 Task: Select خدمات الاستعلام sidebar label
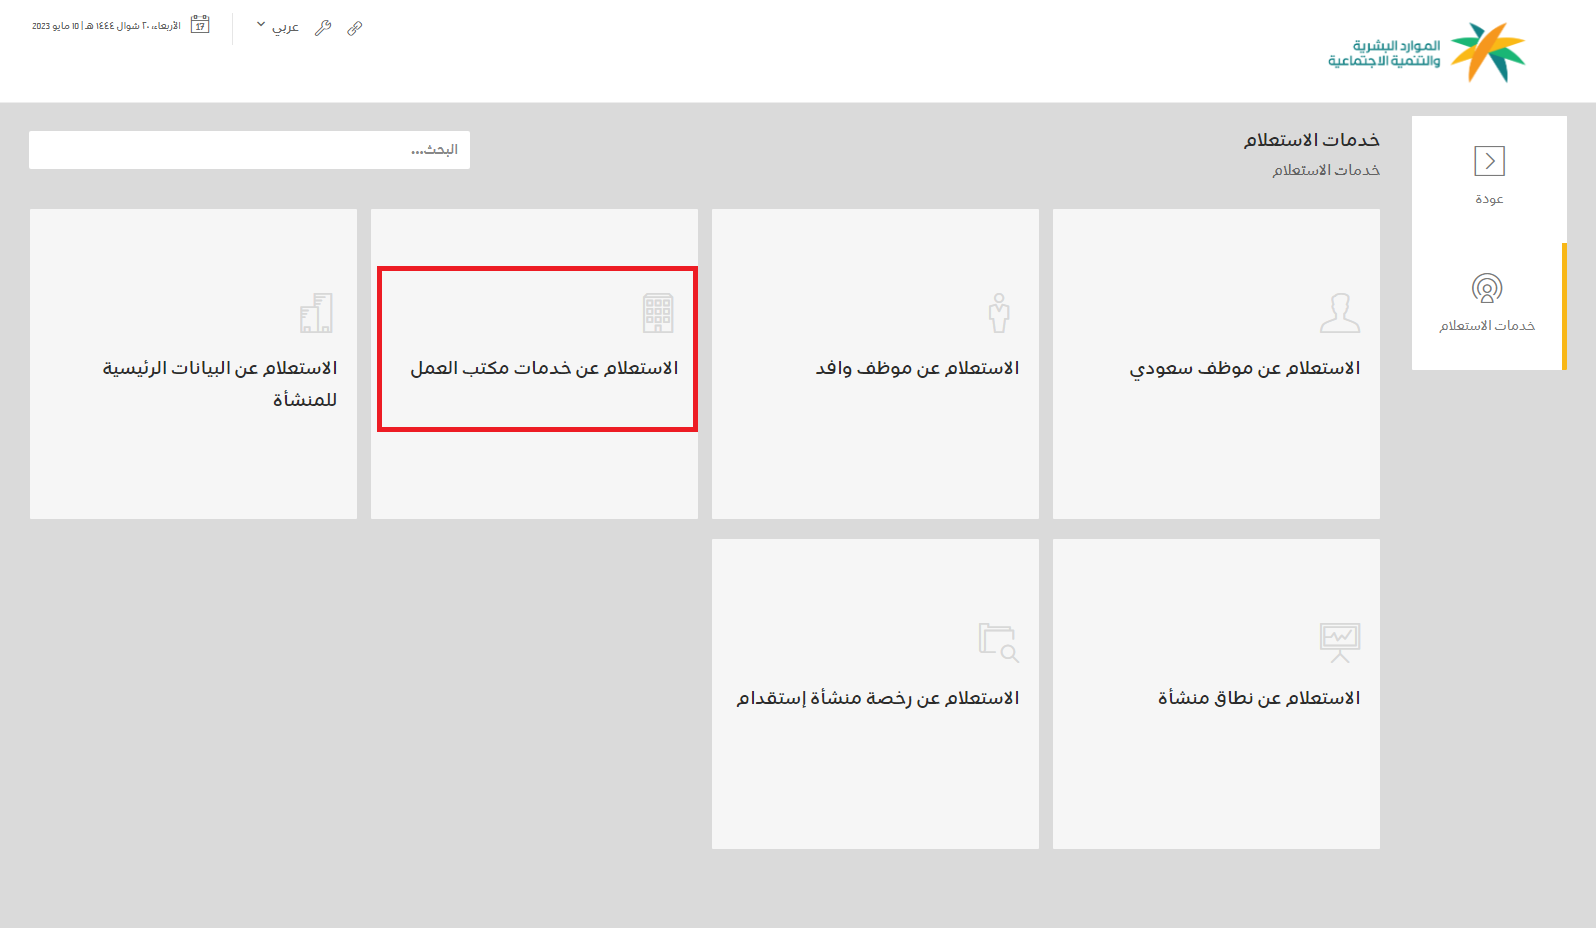(1487, 326)
